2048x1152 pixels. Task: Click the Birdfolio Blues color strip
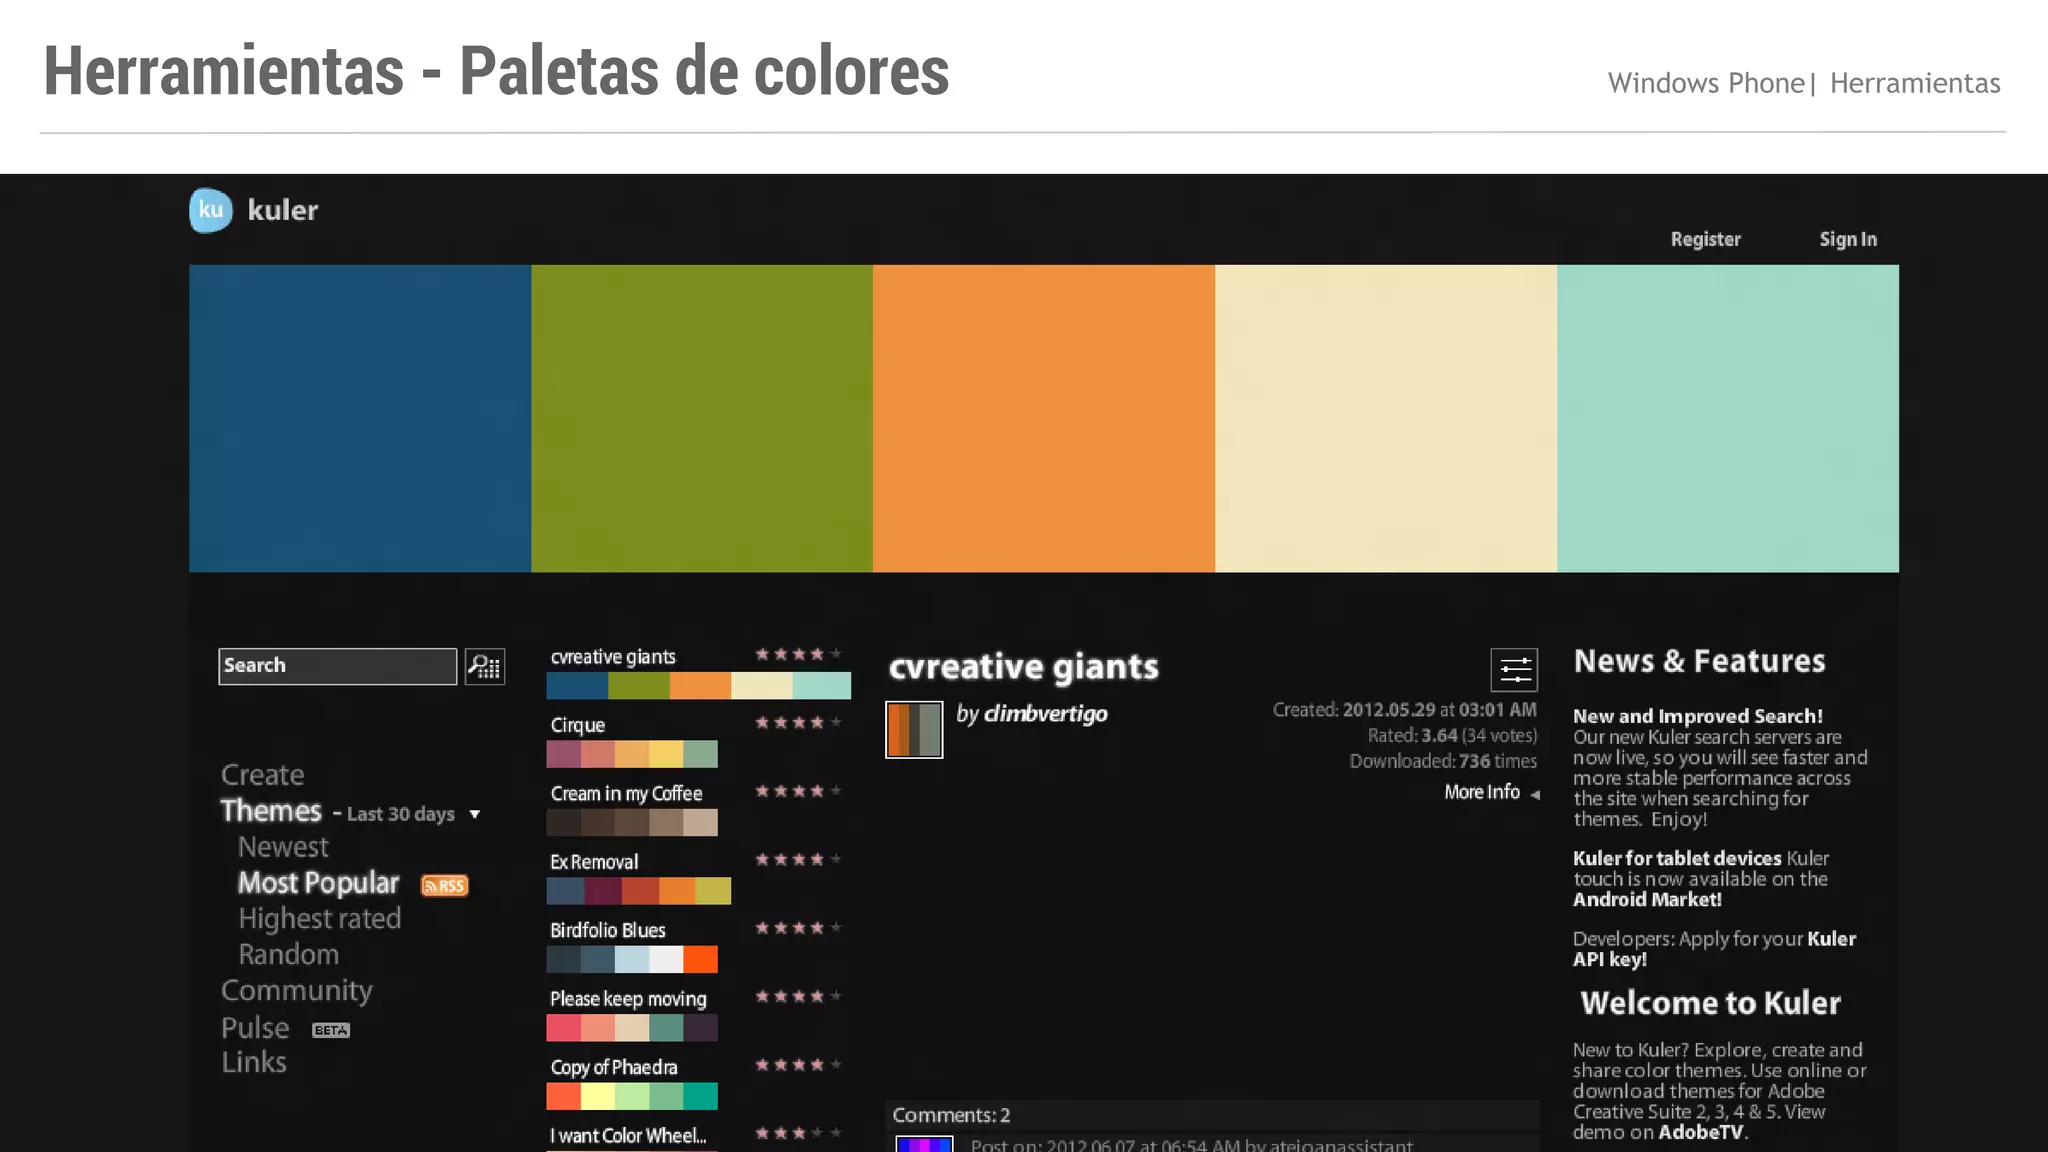point(632,959)
